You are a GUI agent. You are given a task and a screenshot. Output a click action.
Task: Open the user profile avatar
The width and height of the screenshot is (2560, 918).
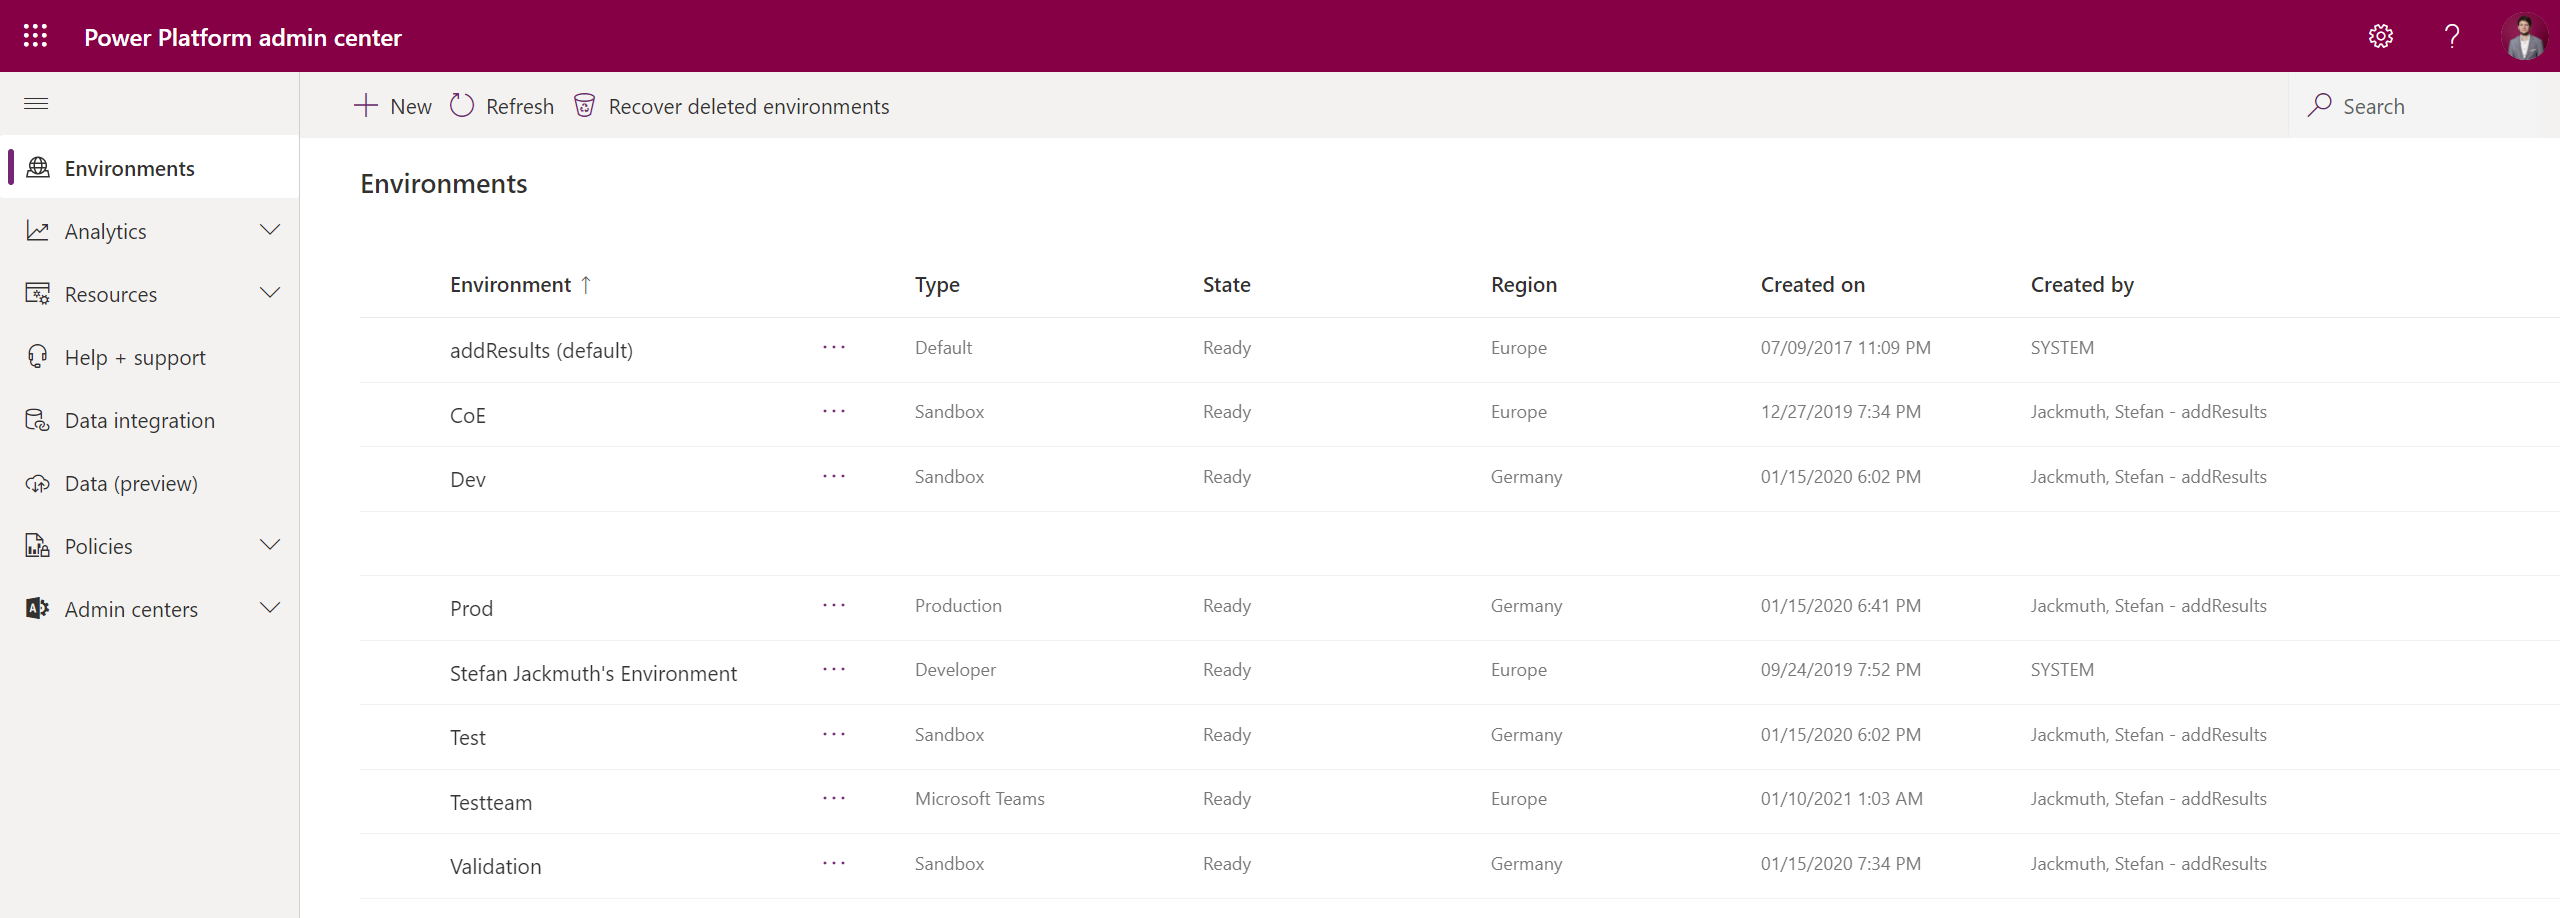tap(2524, 37)
